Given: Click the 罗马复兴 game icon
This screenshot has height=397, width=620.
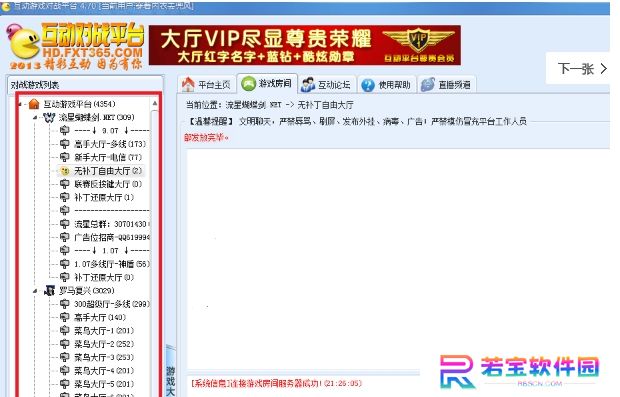Looking at the screenshot, I should point(49,291).
